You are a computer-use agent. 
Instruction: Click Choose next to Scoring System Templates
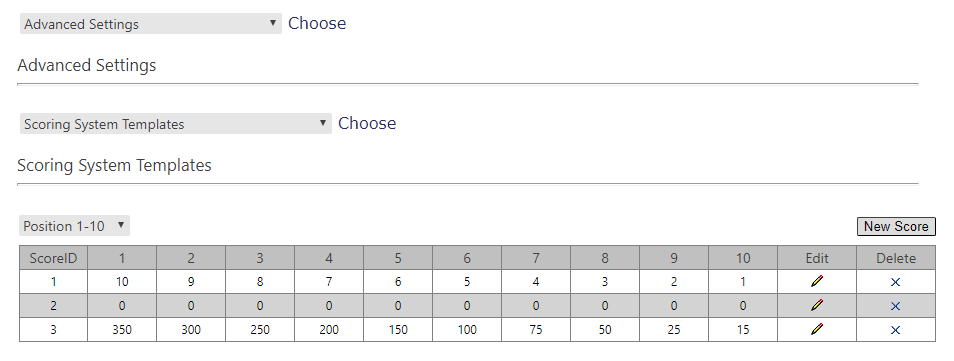pyautogui.click(x=367, y=123)
